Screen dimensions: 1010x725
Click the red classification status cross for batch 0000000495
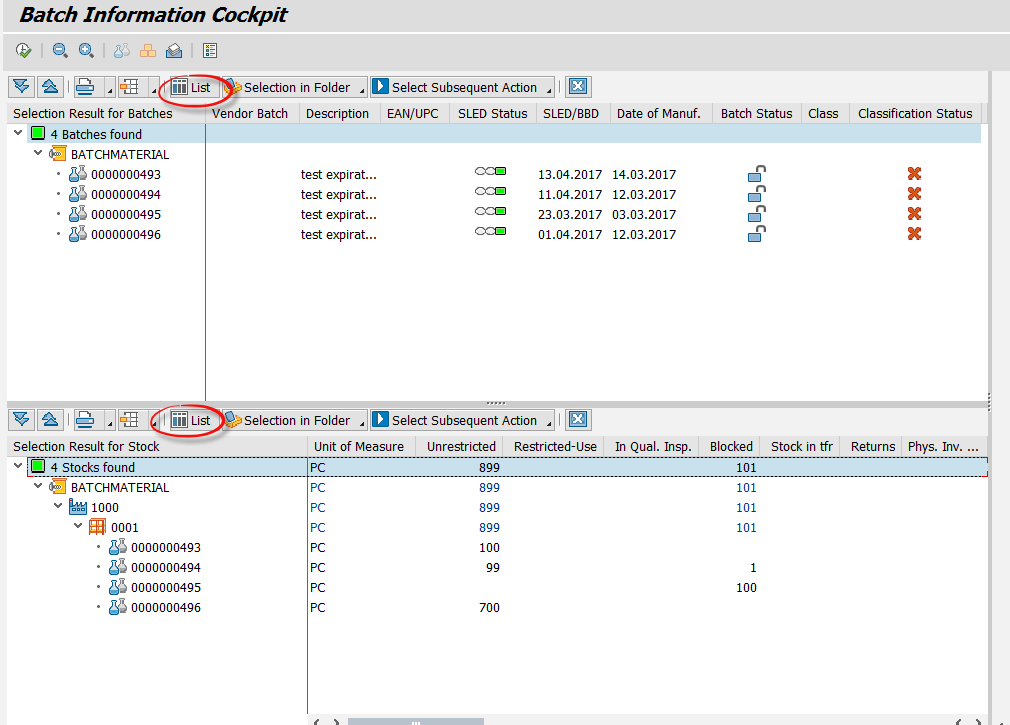913,213
